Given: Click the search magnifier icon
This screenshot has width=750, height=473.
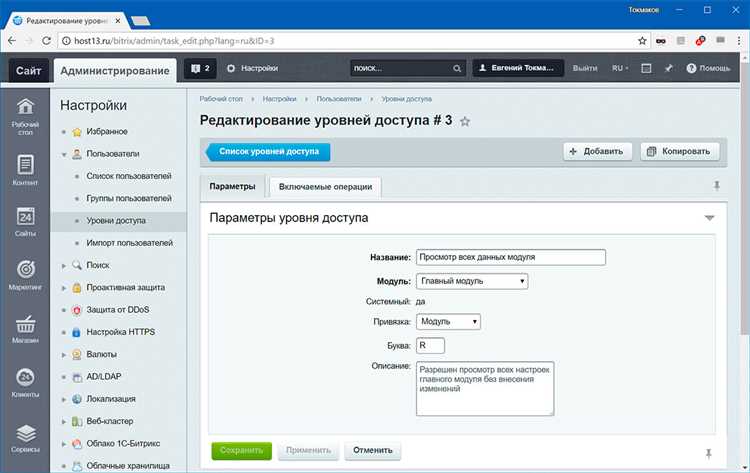Looking at the screenshot, I should point(457,68).
